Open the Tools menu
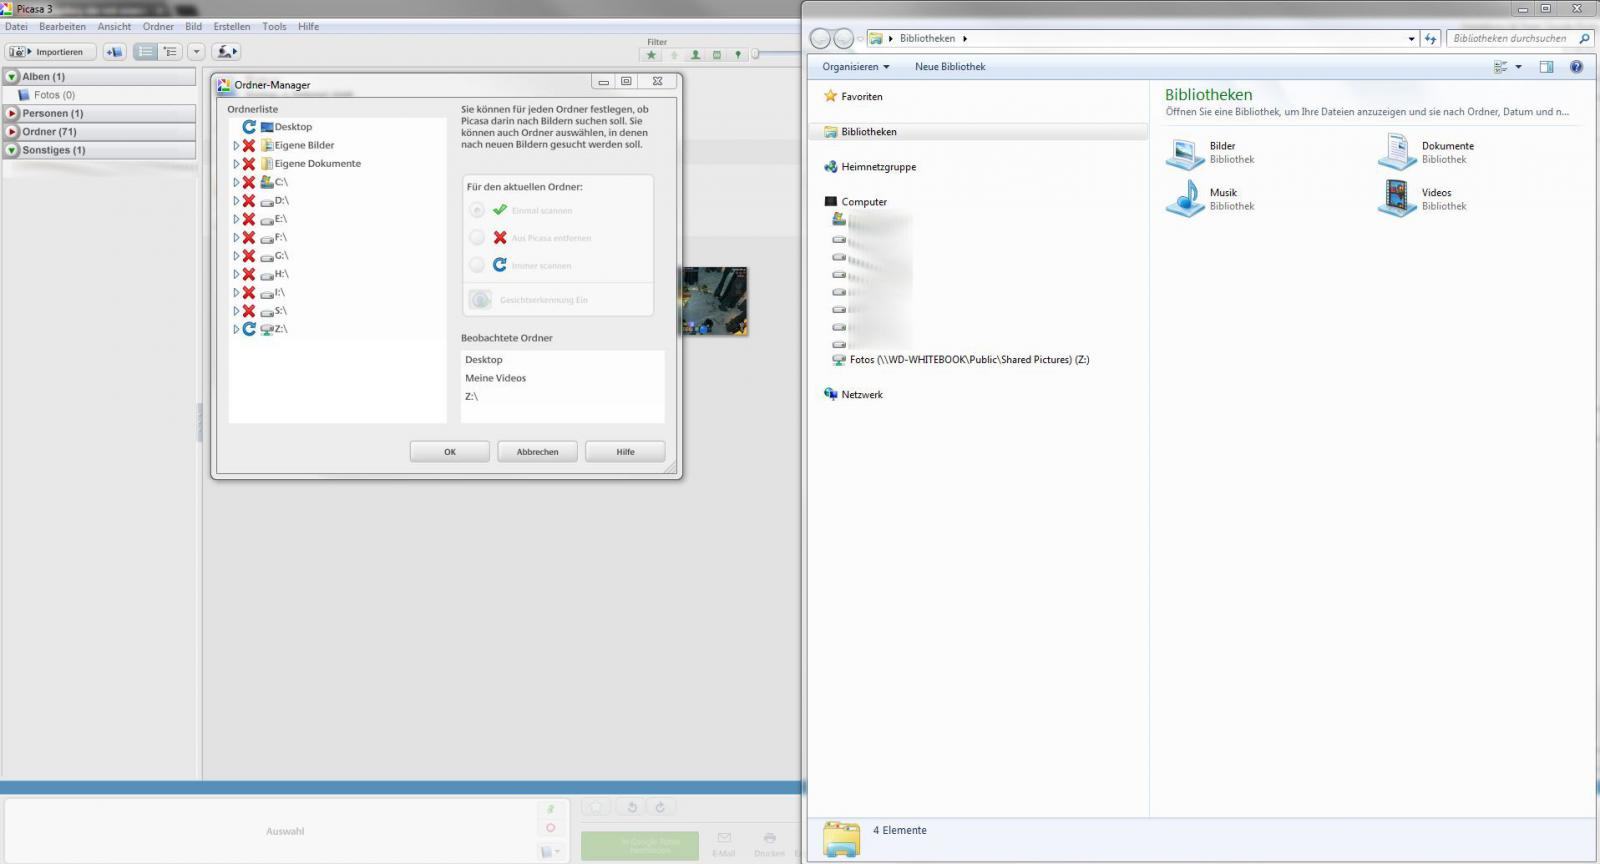1600x864 pixels. pyautogui.click(x=274, y=27)
